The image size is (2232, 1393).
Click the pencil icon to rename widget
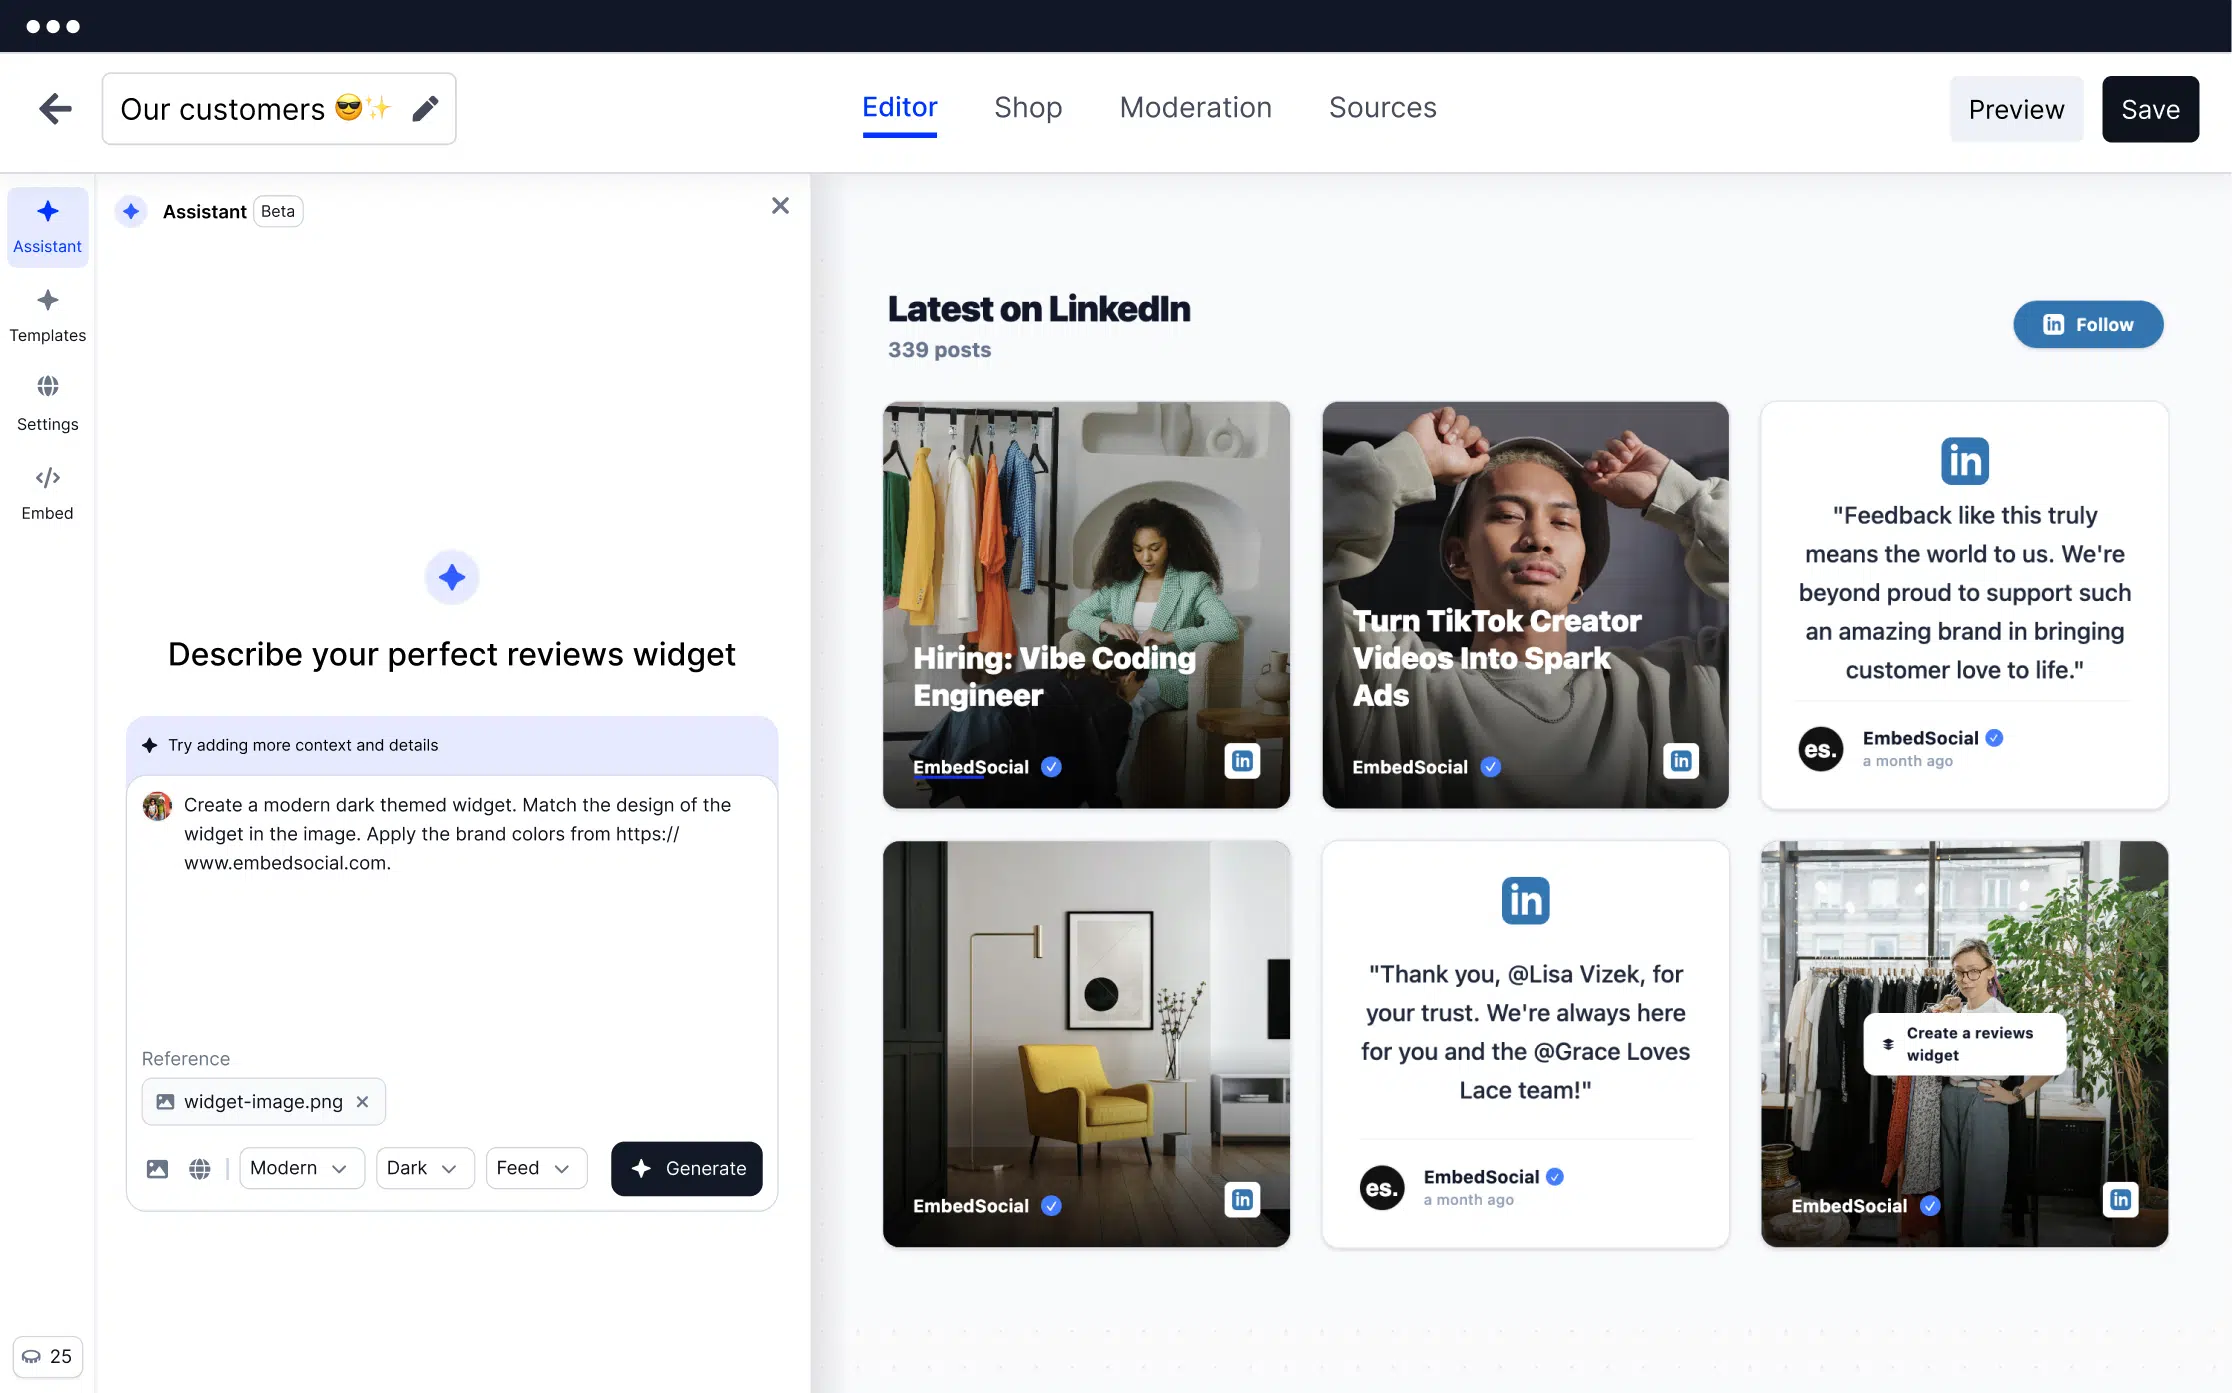click(425, 109)
